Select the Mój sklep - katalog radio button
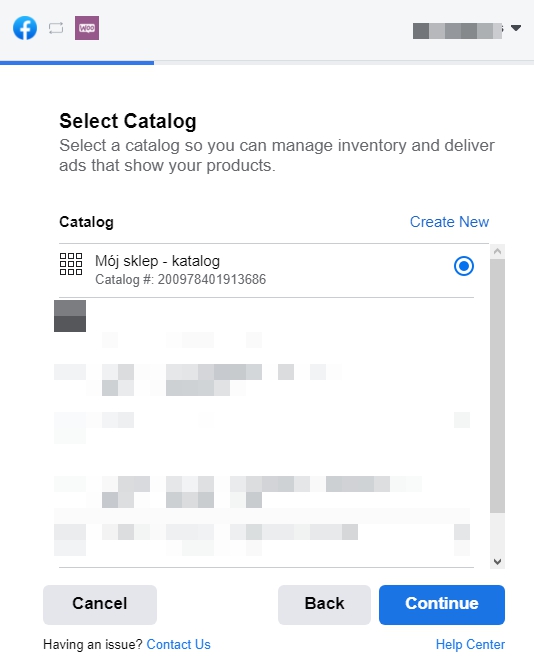The height and width of the screenshot is (659, 534). pos(464,266)
